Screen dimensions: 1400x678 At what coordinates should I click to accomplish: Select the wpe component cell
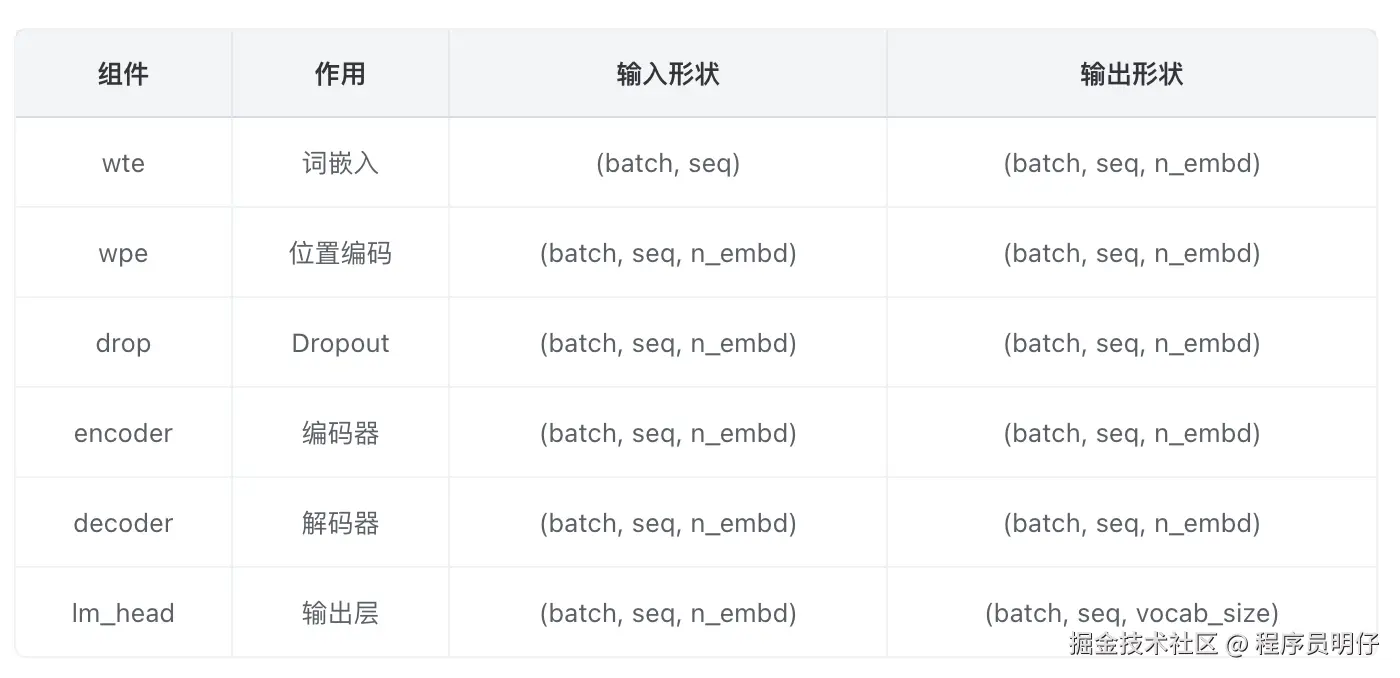[x=123, y=253]
